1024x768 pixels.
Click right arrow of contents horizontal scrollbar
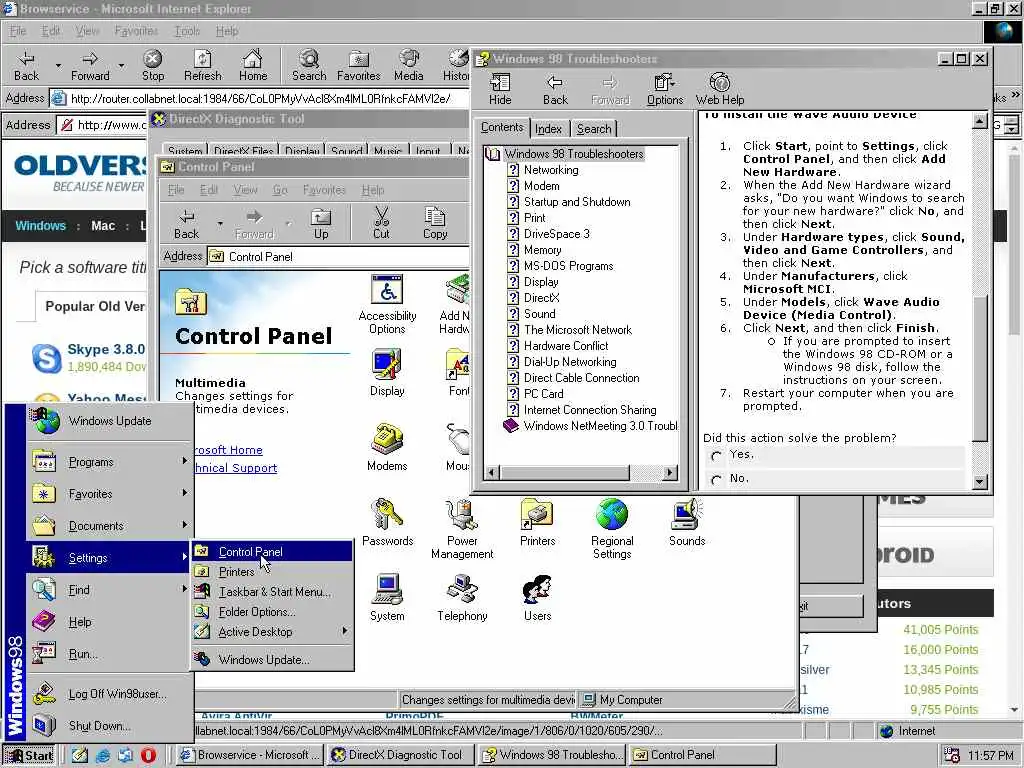pos(669,472)
